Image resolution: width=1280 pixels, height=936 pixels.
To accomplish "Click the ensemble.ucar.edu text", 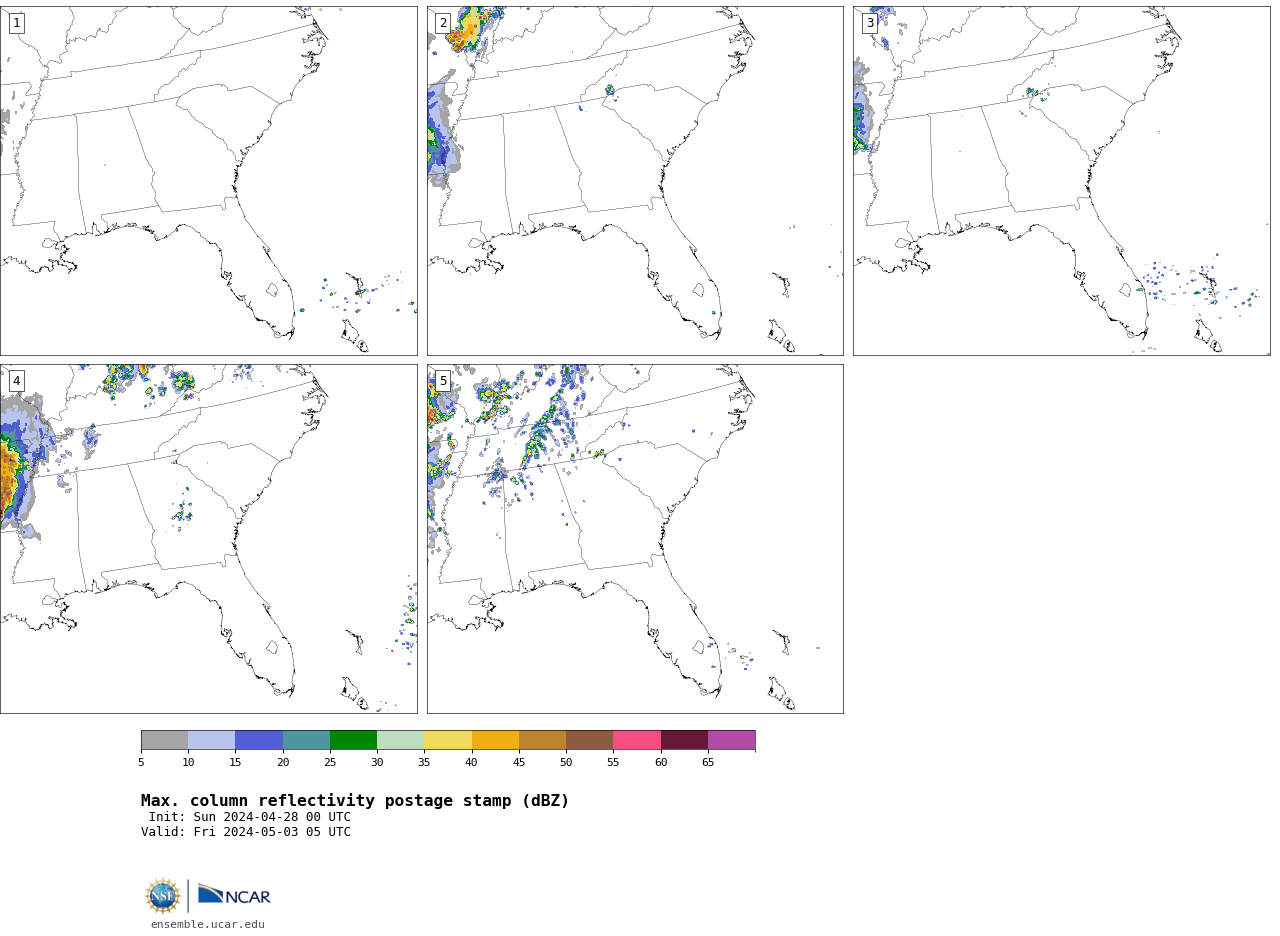I will pyautogui.click(x=208, y=925).
